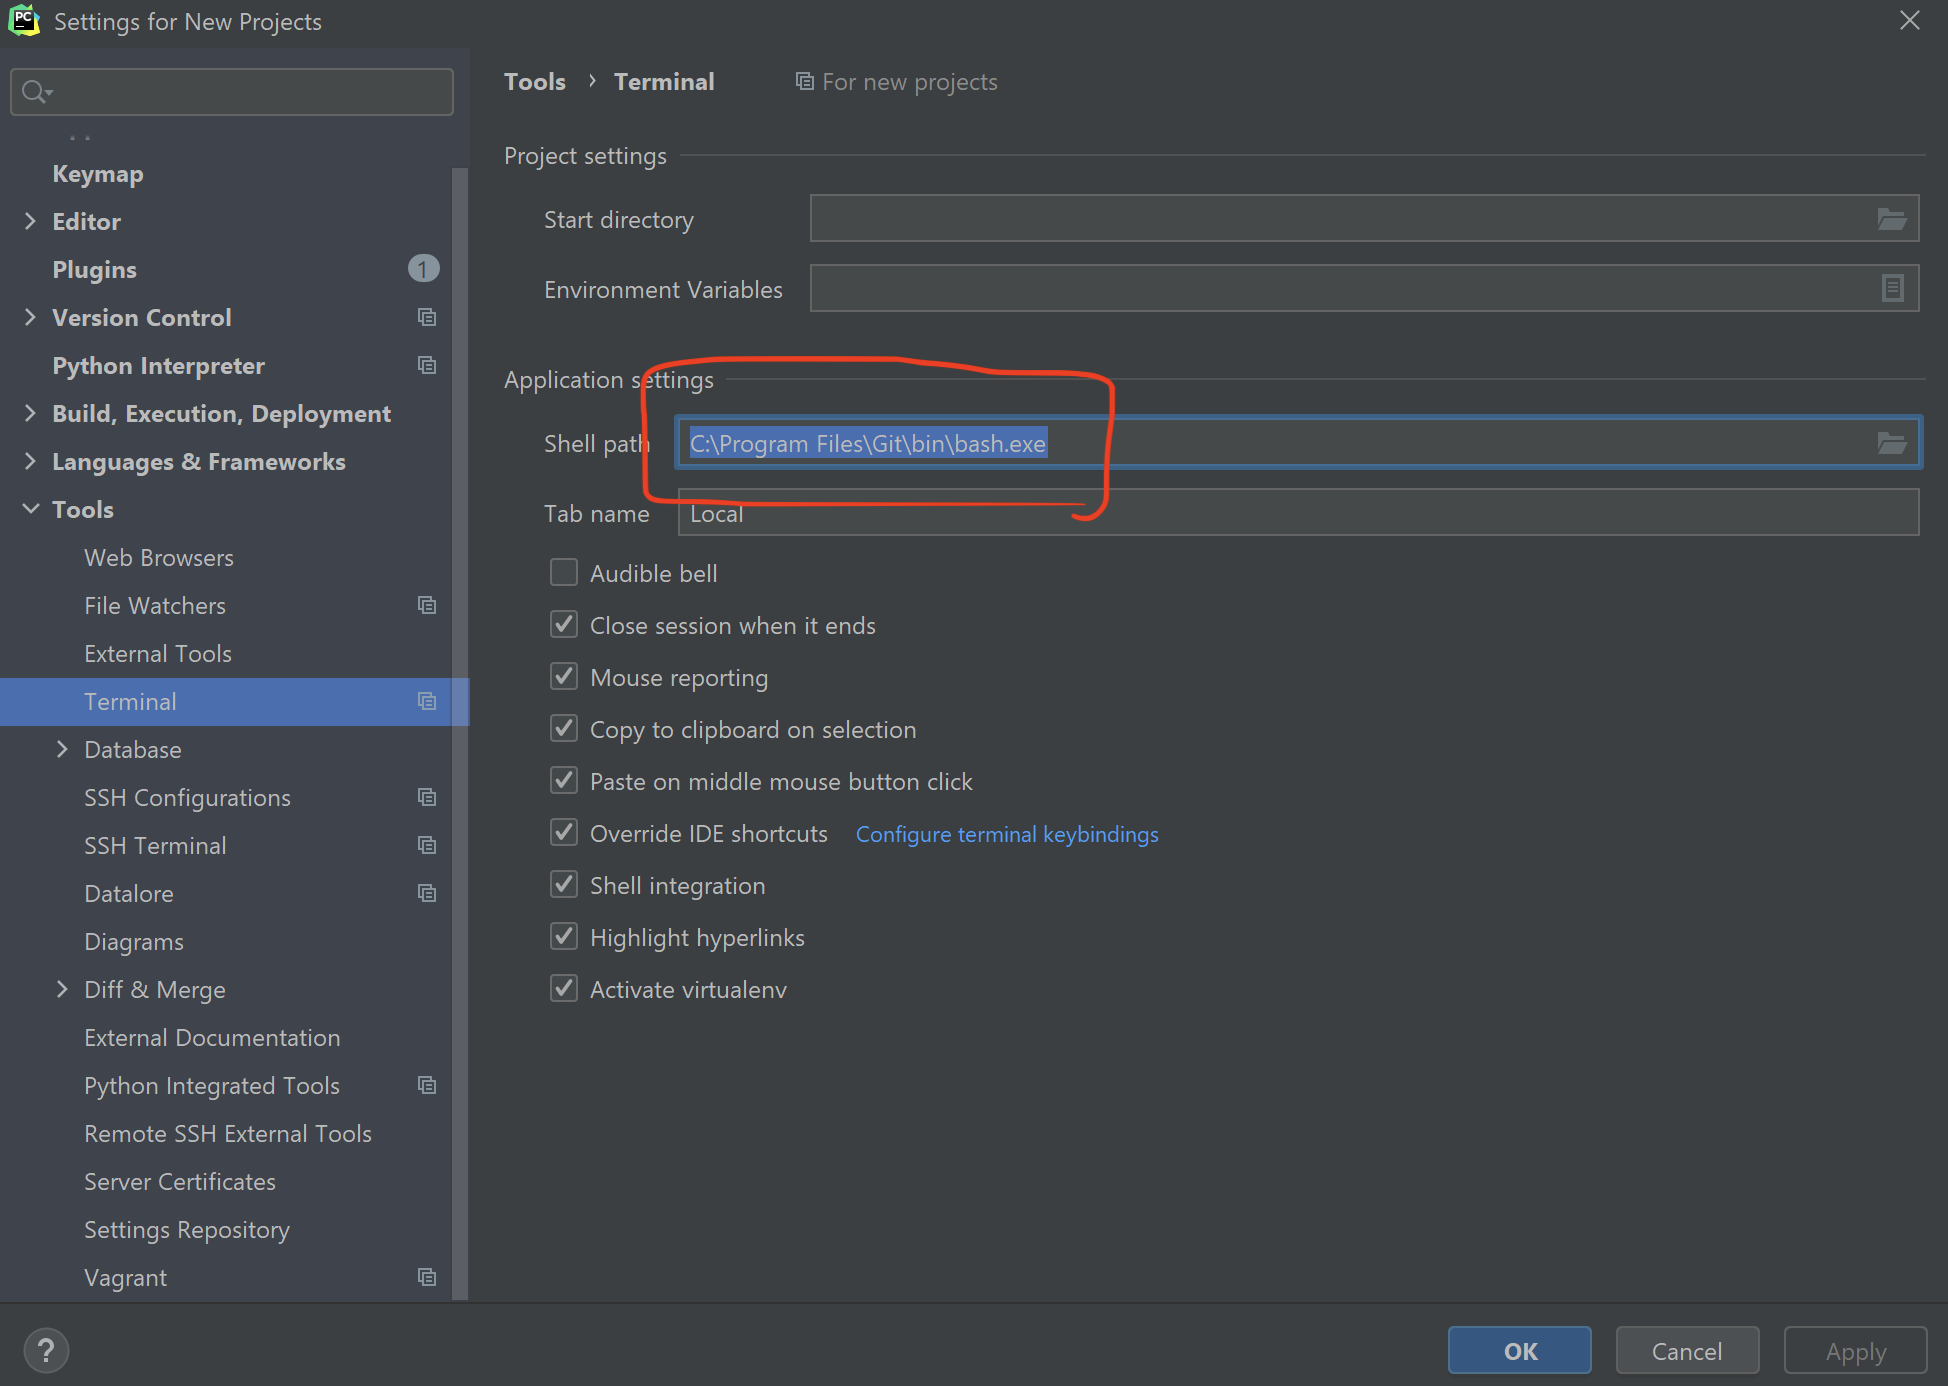This screenshot has height=1386, width=1948.
Task: Expand Languages & Frameworks node
Action: point(30,461)
